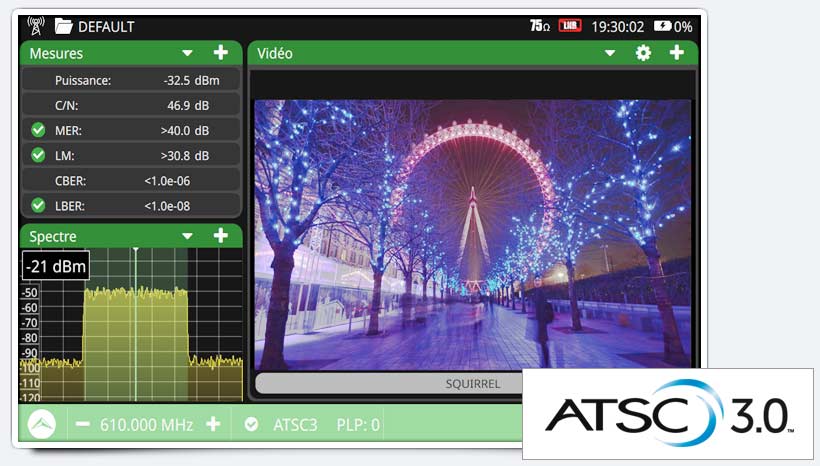
Task: Click the London Eye video preview
Action: click(473, 234)
